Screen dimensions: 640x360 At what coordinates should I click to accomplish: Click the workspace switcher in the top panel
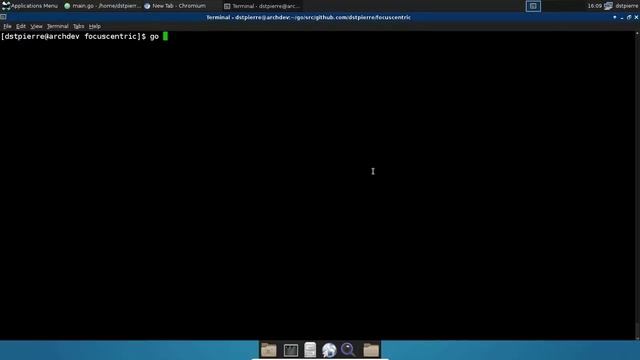tap(533, 6)
